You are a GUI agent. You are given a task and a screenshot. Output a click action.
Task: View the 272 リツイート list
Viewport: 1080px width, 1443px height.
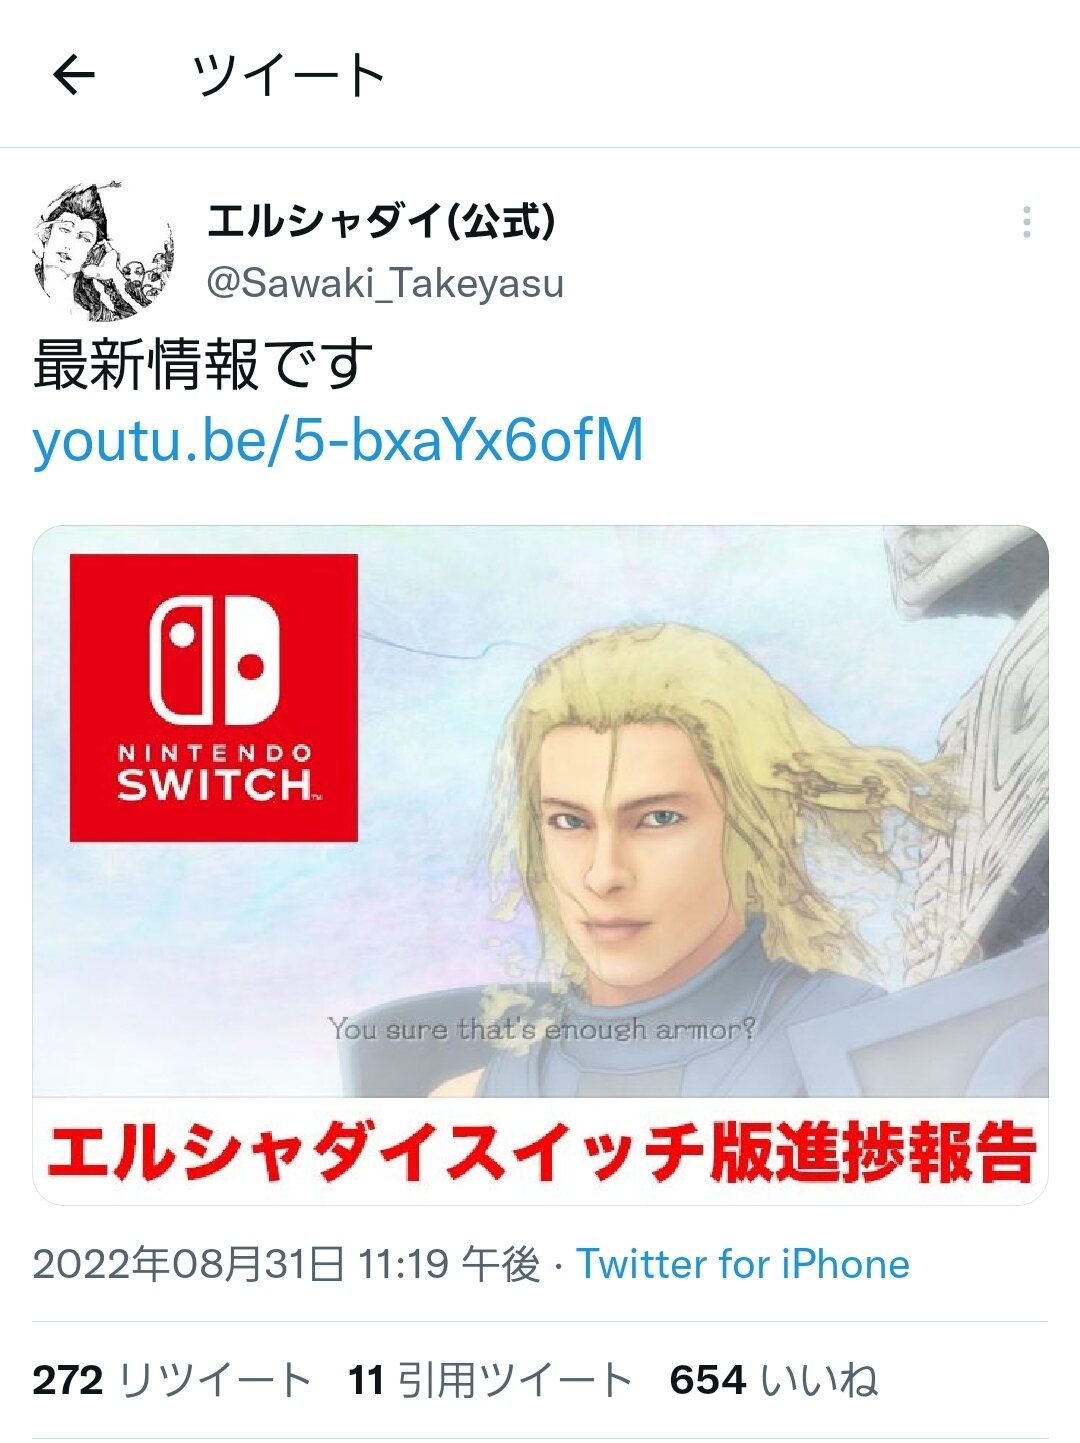click(172, 1381)
